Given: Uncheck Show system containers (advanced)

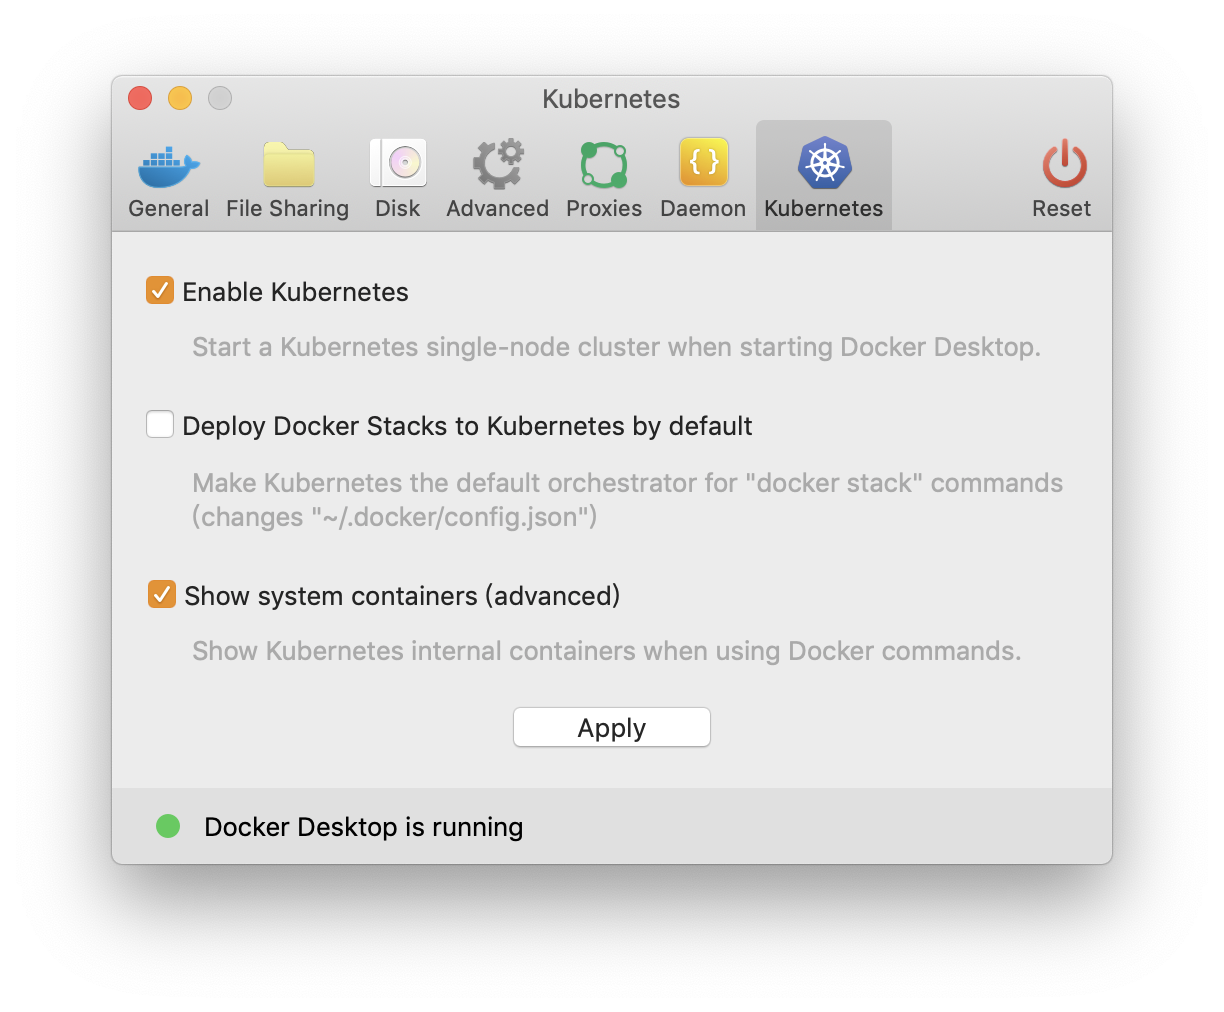Looking at the screenshot, I should point(160,595).
